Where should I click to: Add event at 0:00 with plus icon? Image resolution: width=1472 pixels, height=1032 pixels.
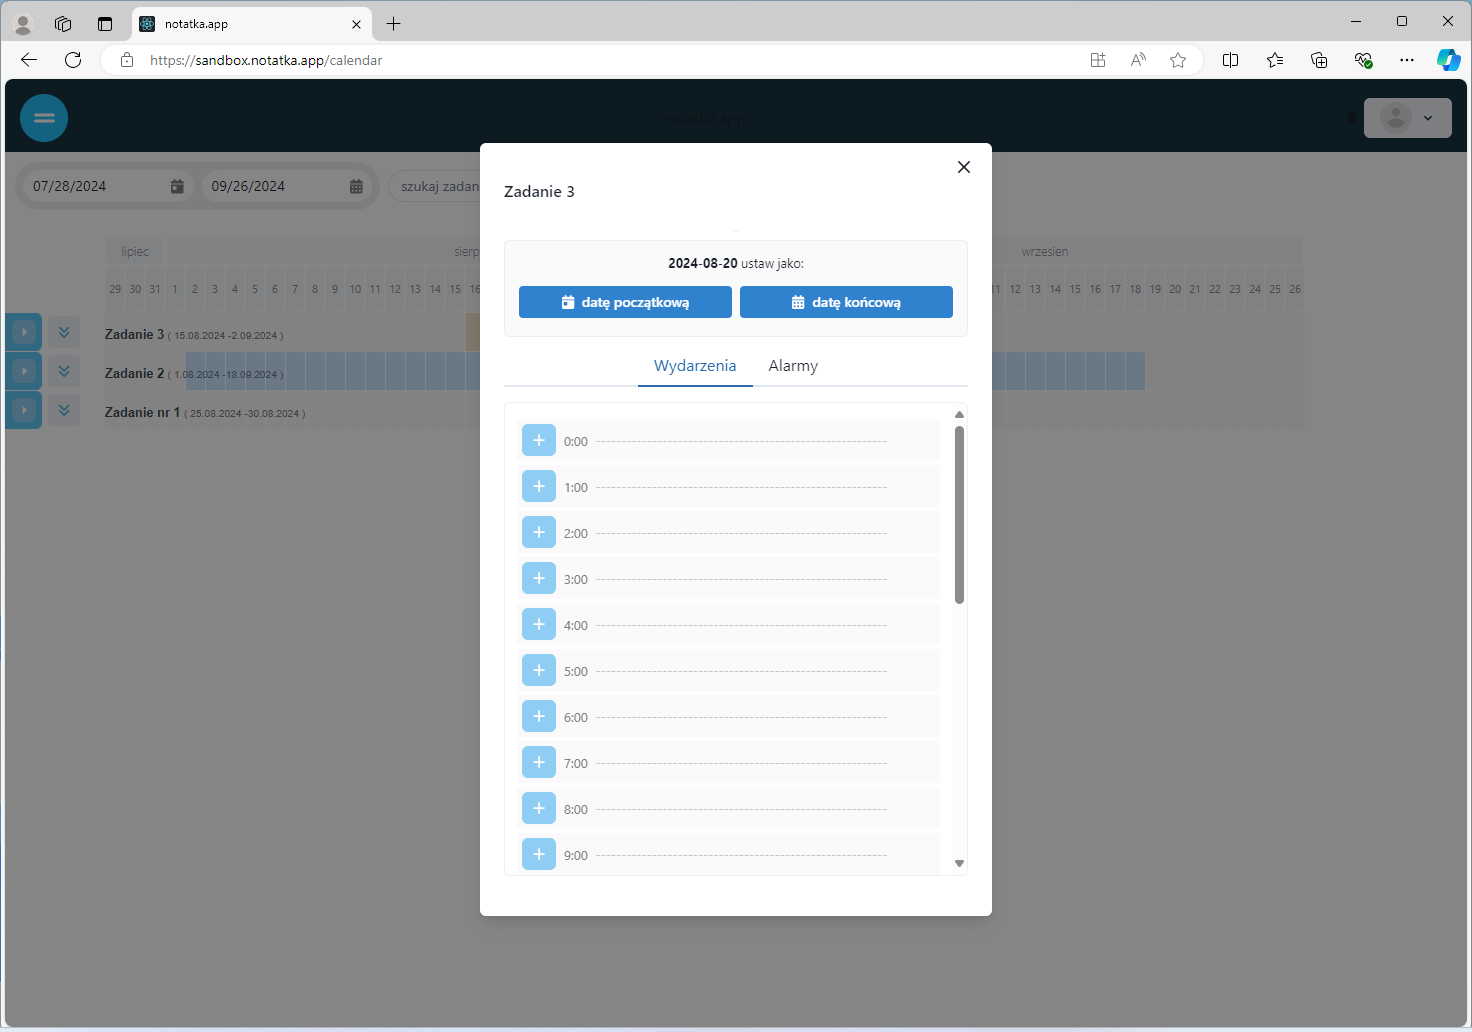pyautogui.click(x=539, y=440)
